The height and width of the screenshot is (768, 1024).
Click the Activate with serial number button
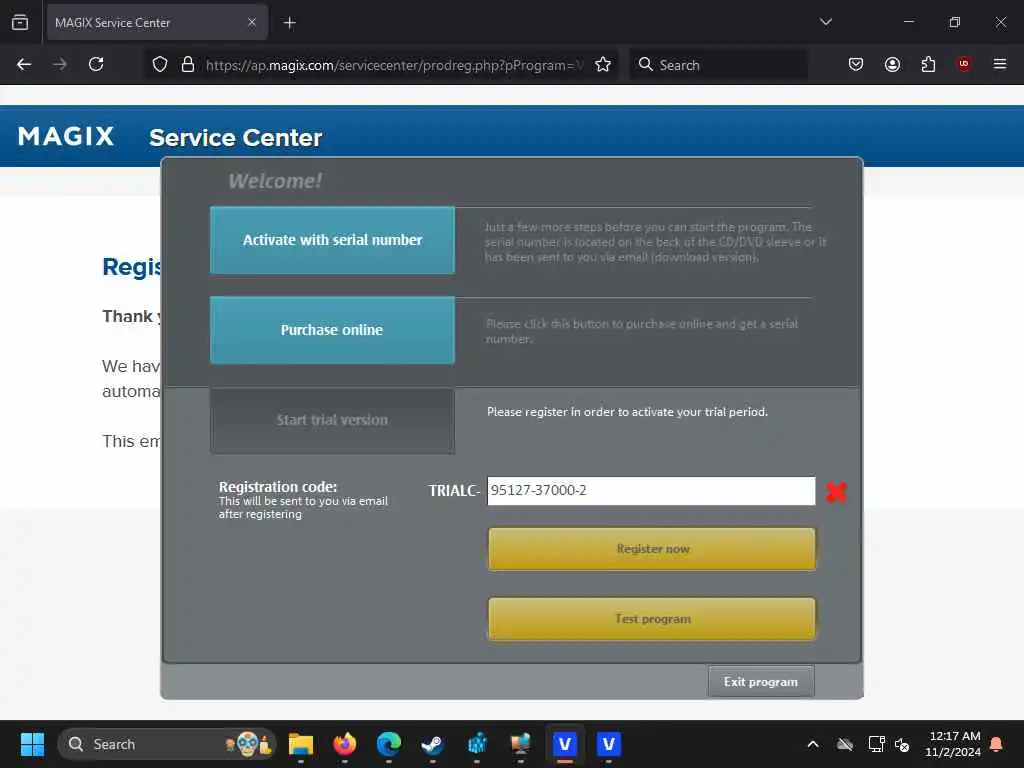click(332, 240)
